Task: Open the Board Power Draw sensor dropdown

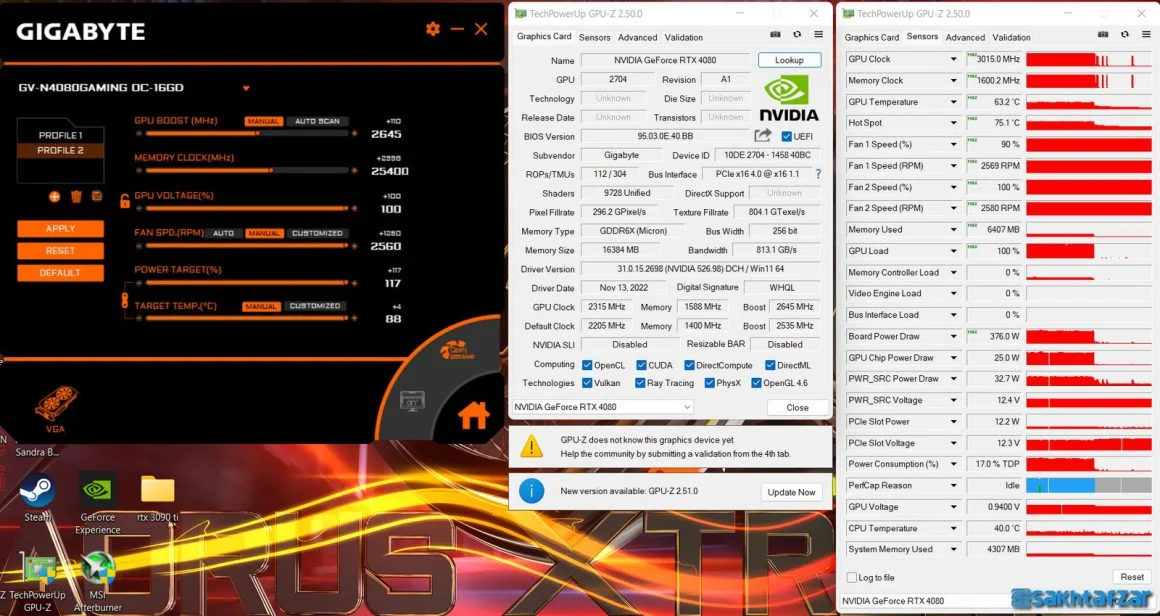Action: pyautogui.click(x=954, y=336)
